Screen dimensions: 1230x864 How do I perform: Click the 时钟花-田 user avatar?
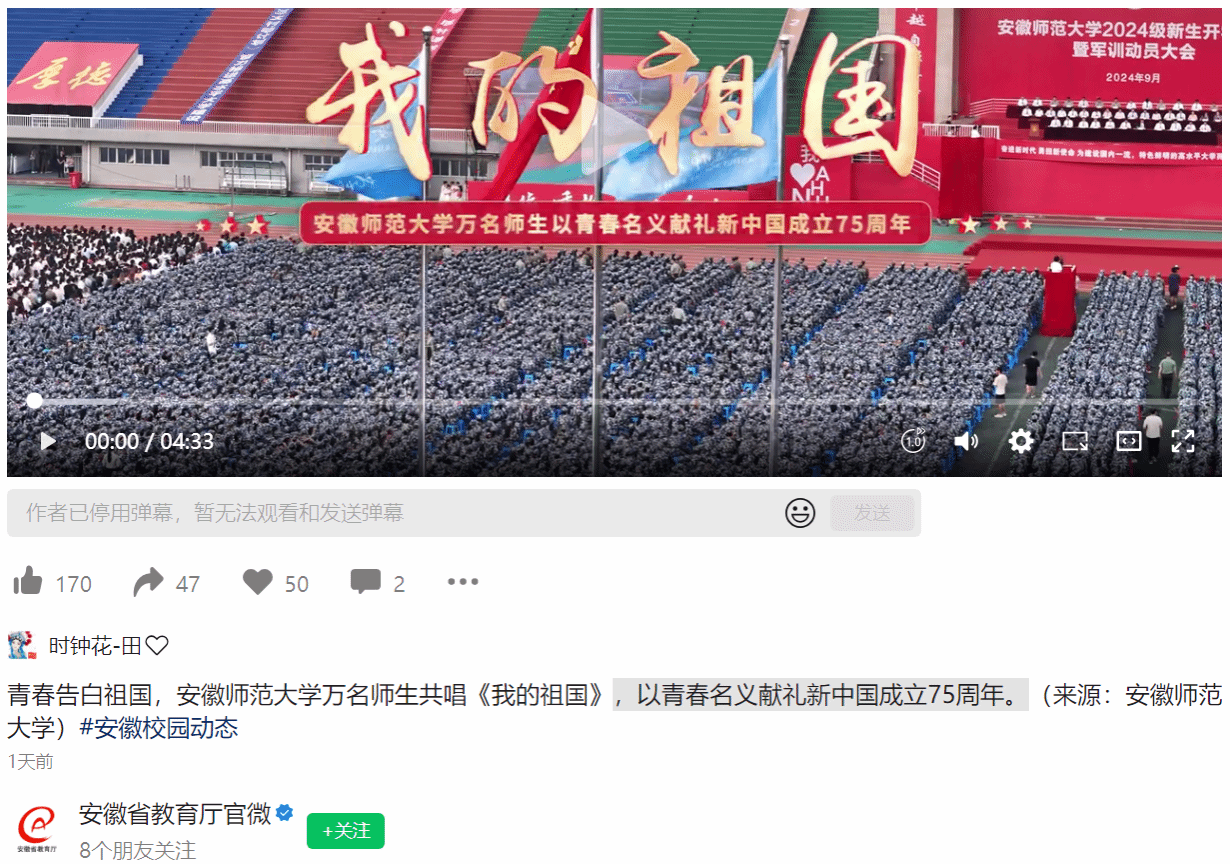coord(22,646)
